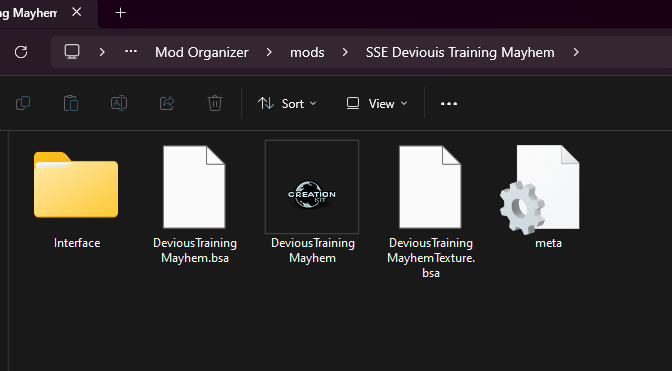
Task: Select the Creation Kit plugin file icon
Action: tap(312, 187)
